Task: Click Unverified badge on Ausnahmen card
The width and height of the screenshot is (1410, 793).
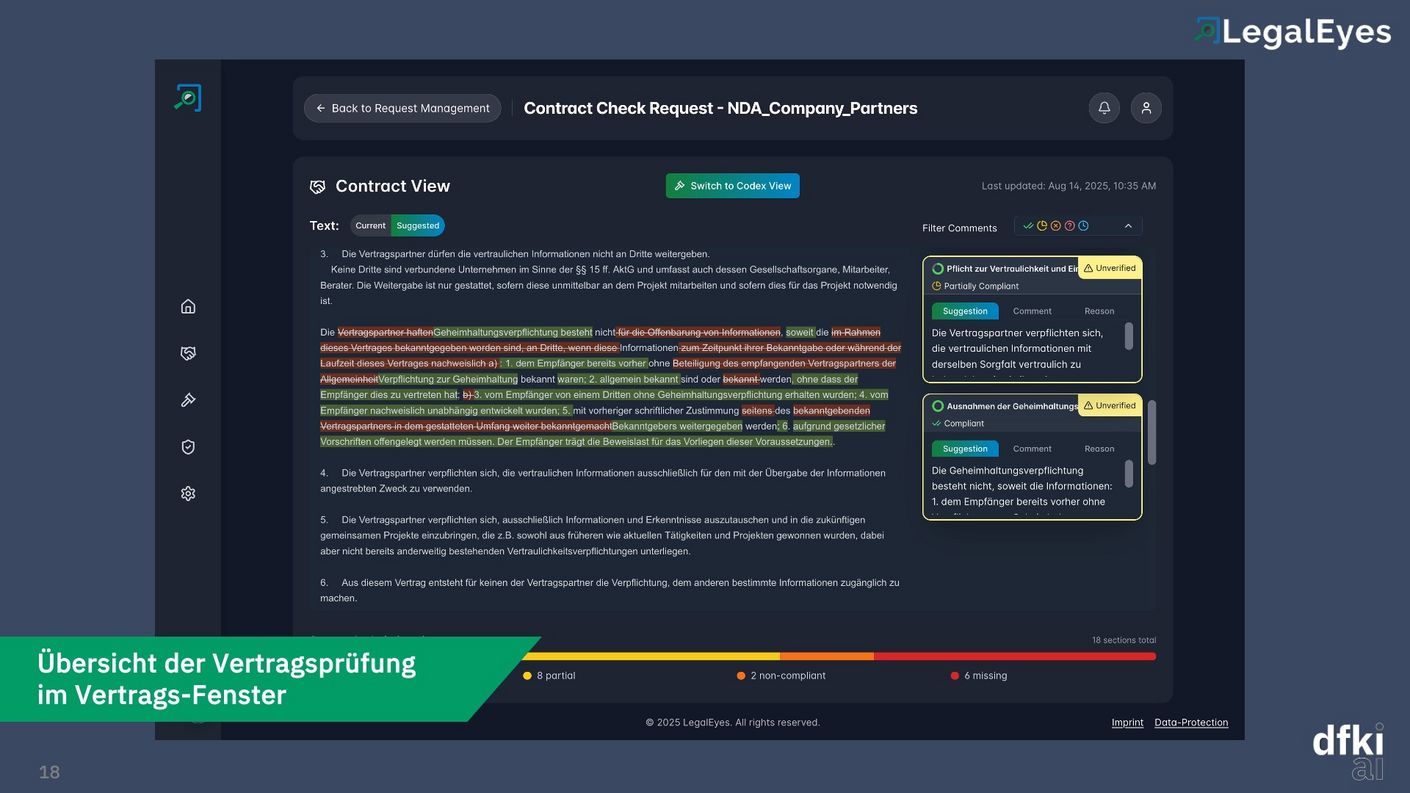Action: point(1109,406)
